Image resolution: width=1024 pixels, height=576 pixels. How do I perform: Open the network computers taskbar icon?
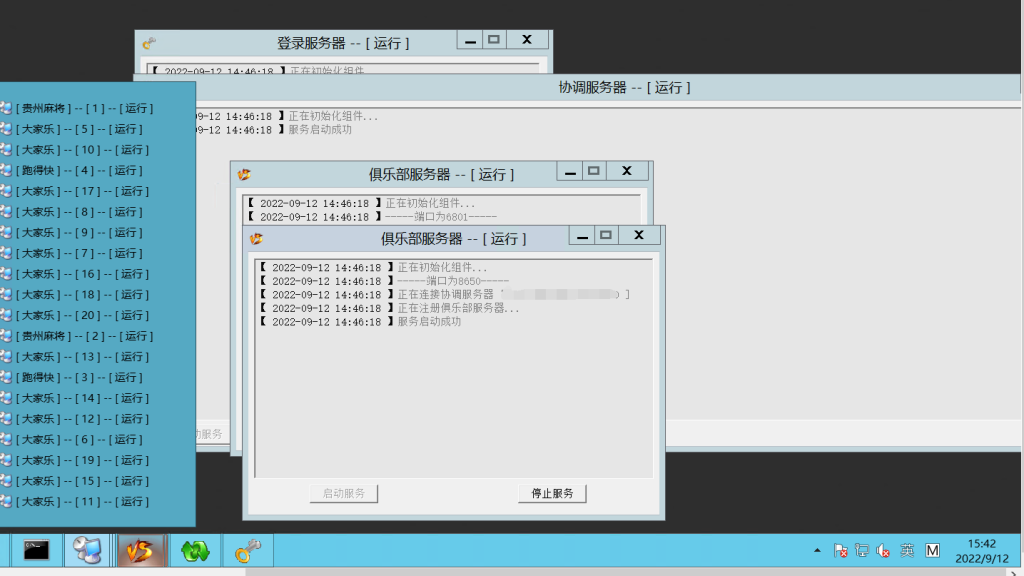[88, 550]
